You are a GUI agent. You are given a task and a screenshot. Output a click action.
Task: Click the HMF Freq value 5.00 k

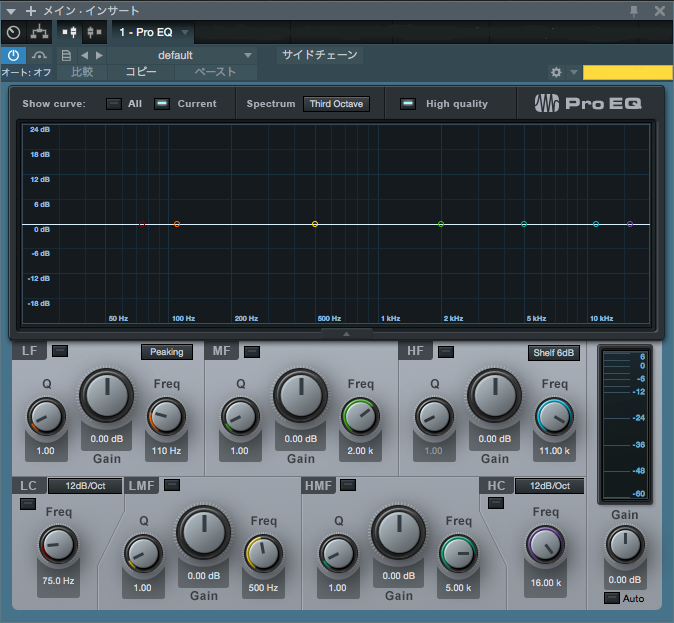pyautogui.click(x=458, y=588)
